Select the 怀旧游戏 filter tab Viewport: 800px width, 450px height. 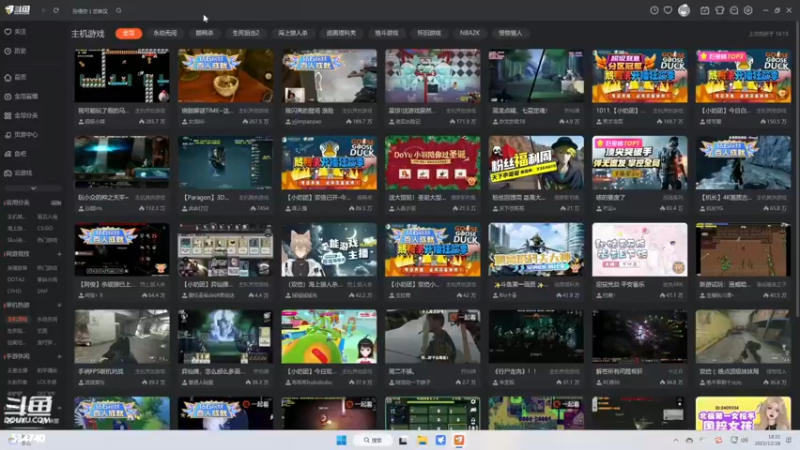click(429, 33)
